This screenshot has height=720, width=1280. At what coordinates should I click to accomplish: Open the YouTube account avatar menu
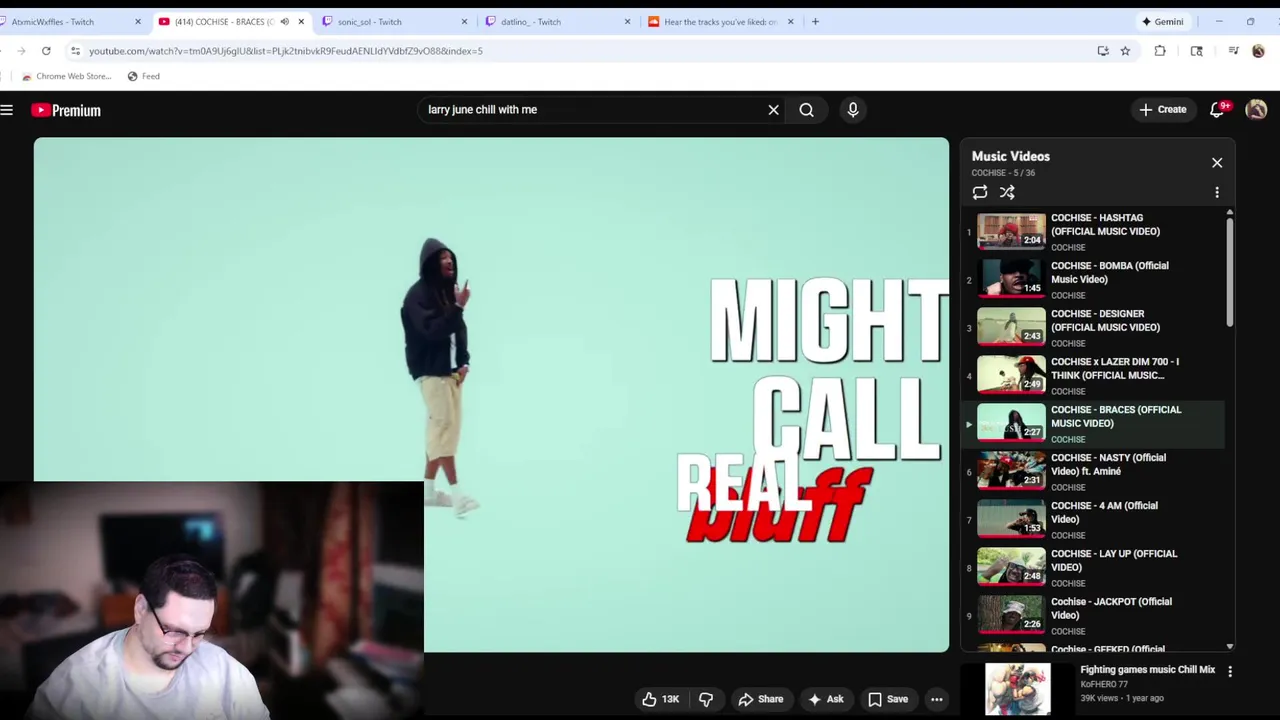[x=1256, y=110]
